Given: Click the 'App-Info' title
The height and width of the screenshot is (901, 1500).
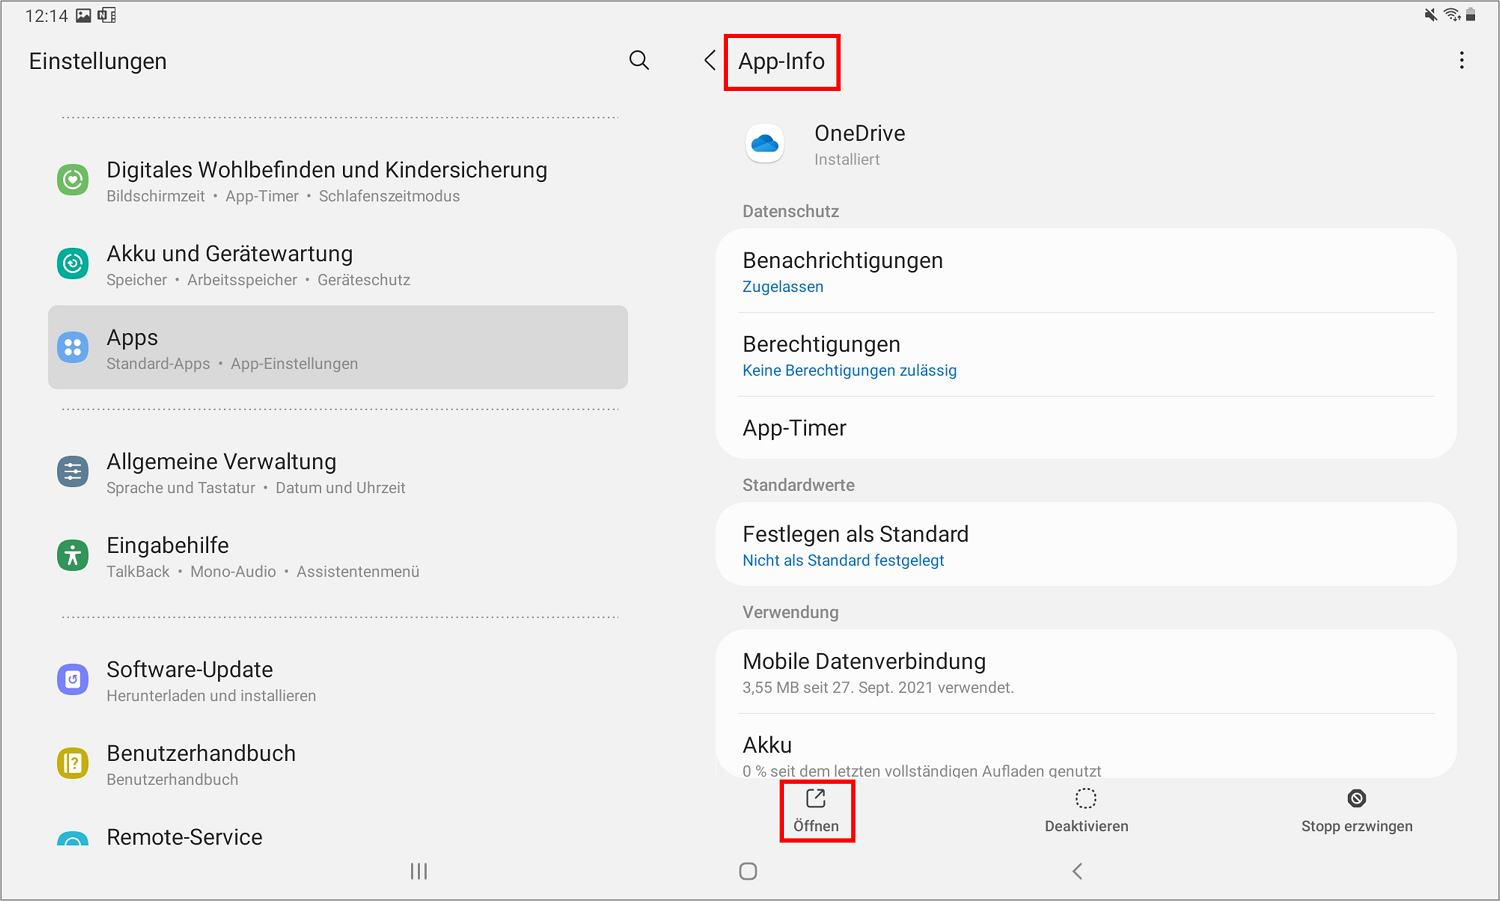Looking at the screenshot, I should pos(781,61).
